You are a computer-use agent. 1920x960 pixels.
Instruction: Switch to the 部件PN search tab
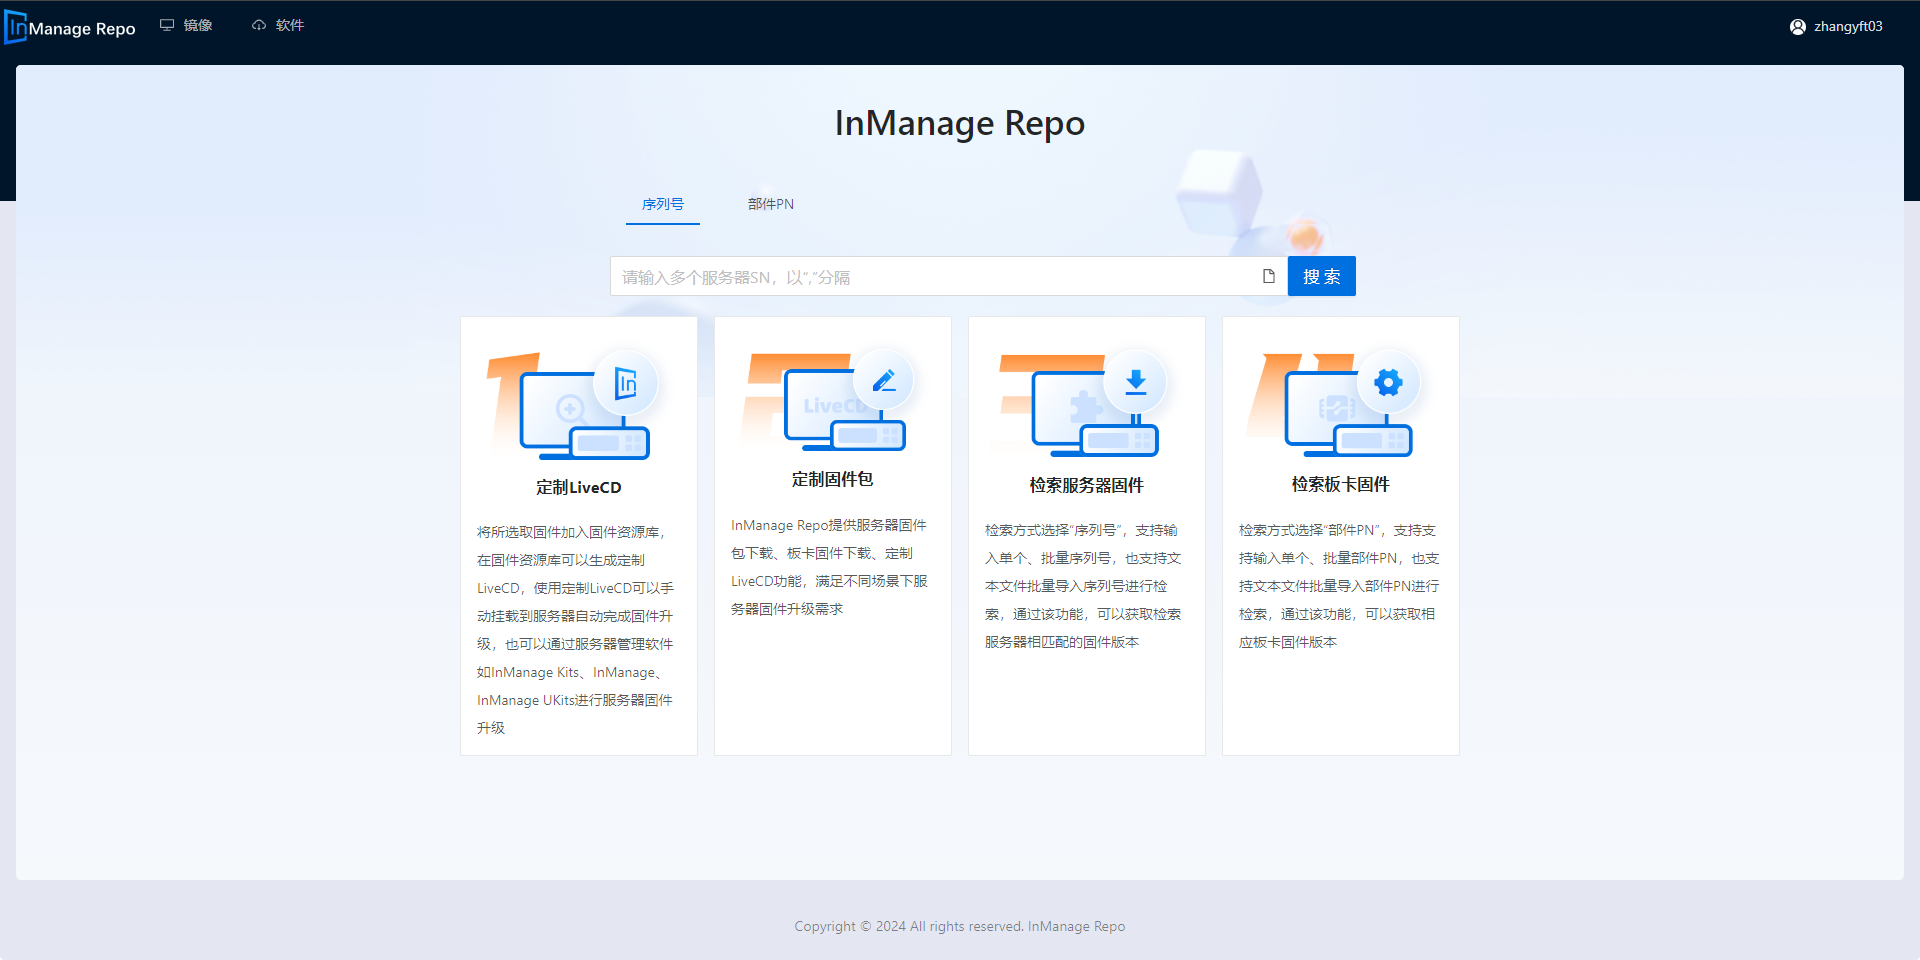[770, 204]
